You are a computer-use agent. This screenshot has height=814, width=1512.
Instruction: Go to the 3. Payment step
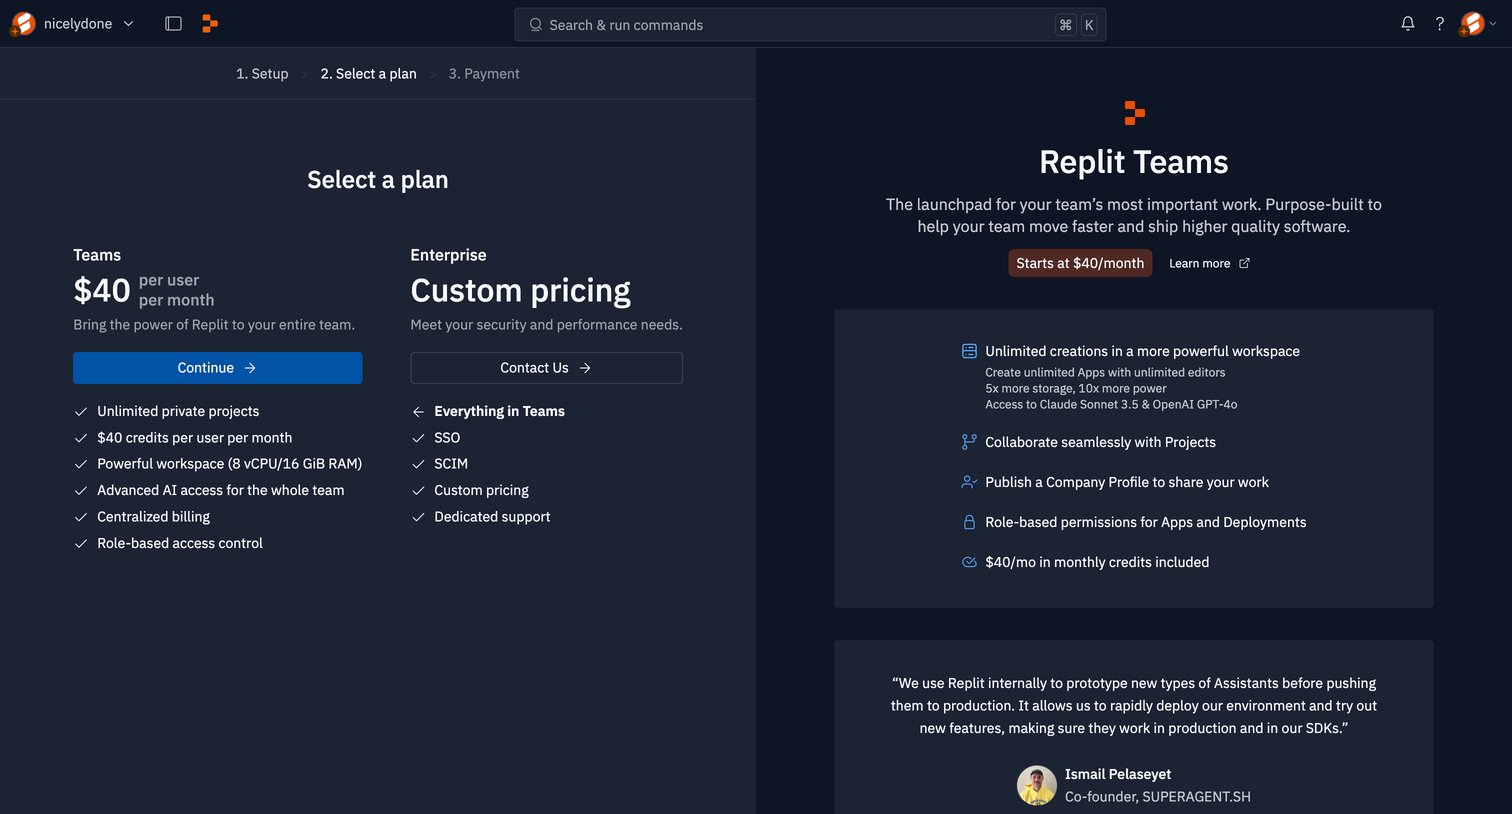(484, 74)
